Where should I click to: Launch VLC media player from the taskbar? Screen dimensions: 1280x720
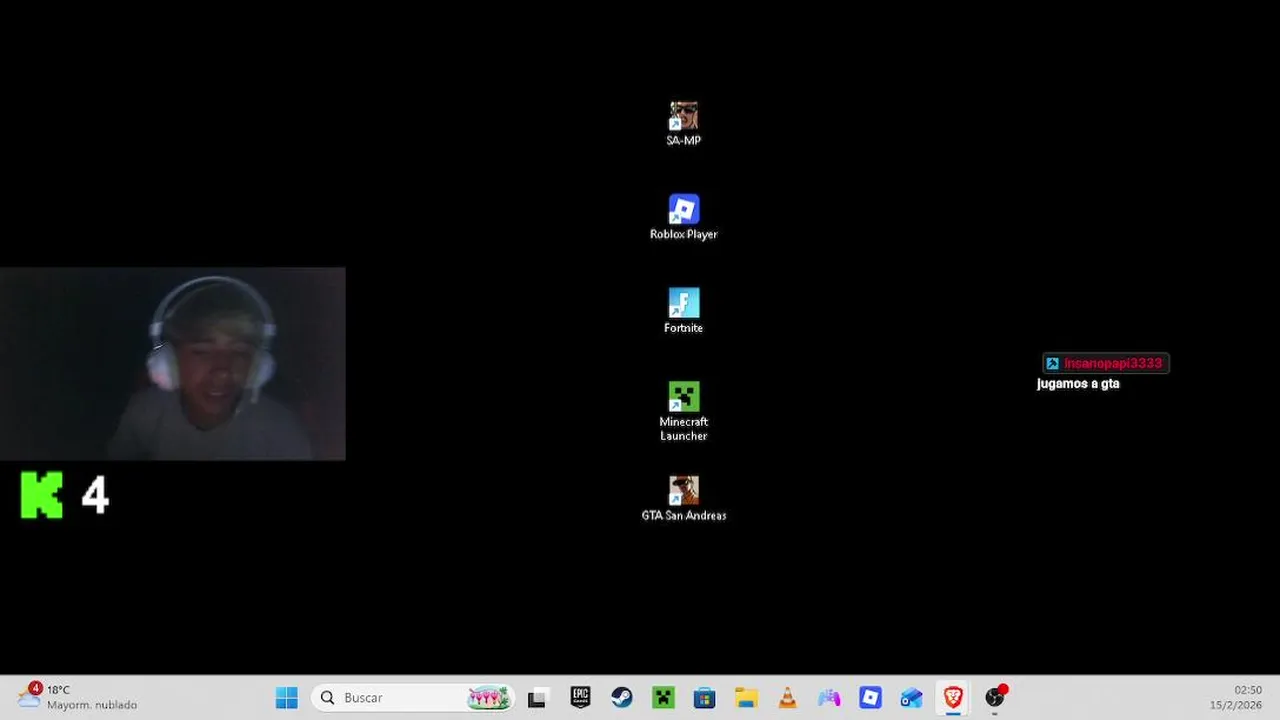coord(788,697)
